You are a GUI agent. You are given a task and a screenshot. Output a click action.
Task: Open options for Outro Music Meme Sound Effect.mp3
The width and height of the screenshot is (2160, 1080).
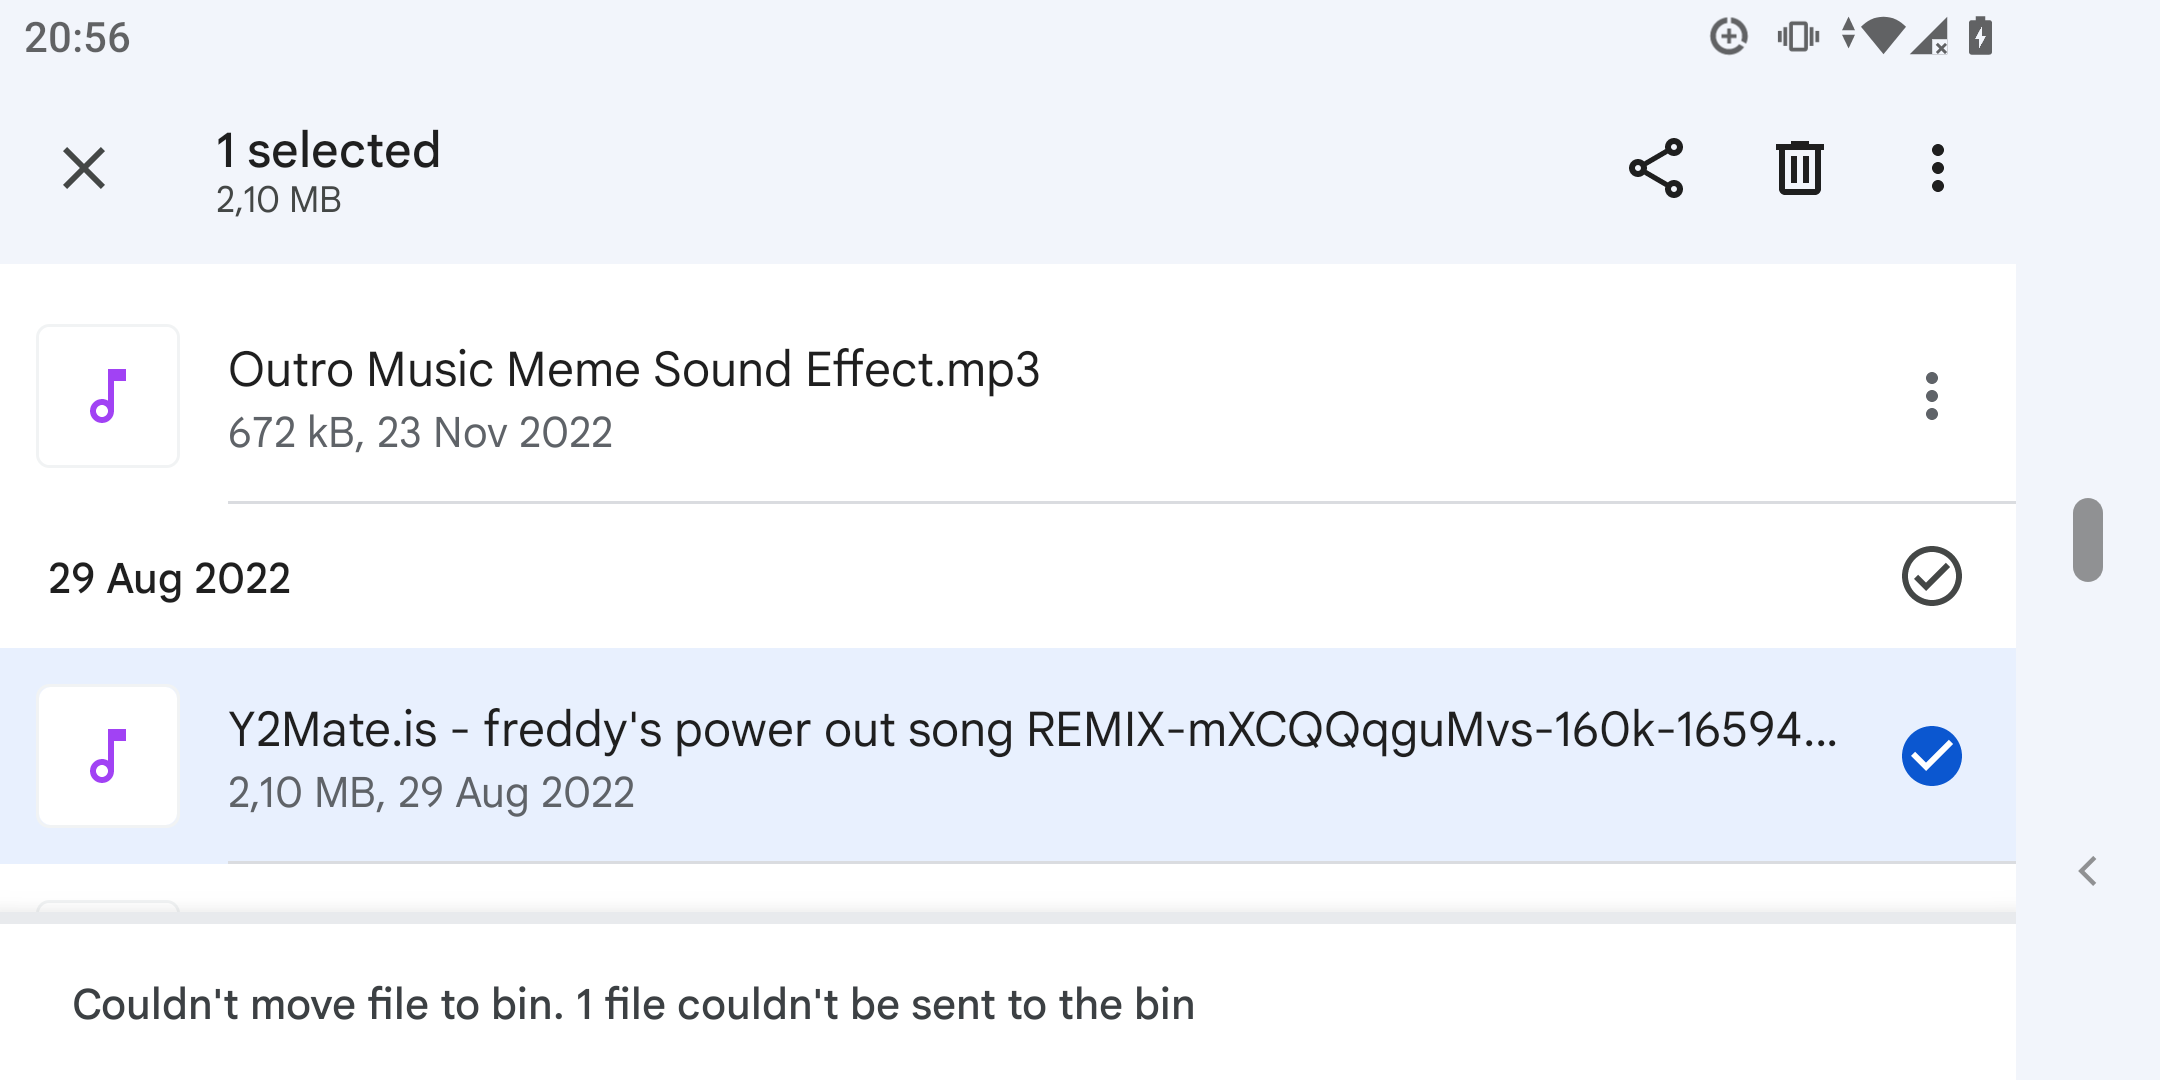click(1932, 396)
